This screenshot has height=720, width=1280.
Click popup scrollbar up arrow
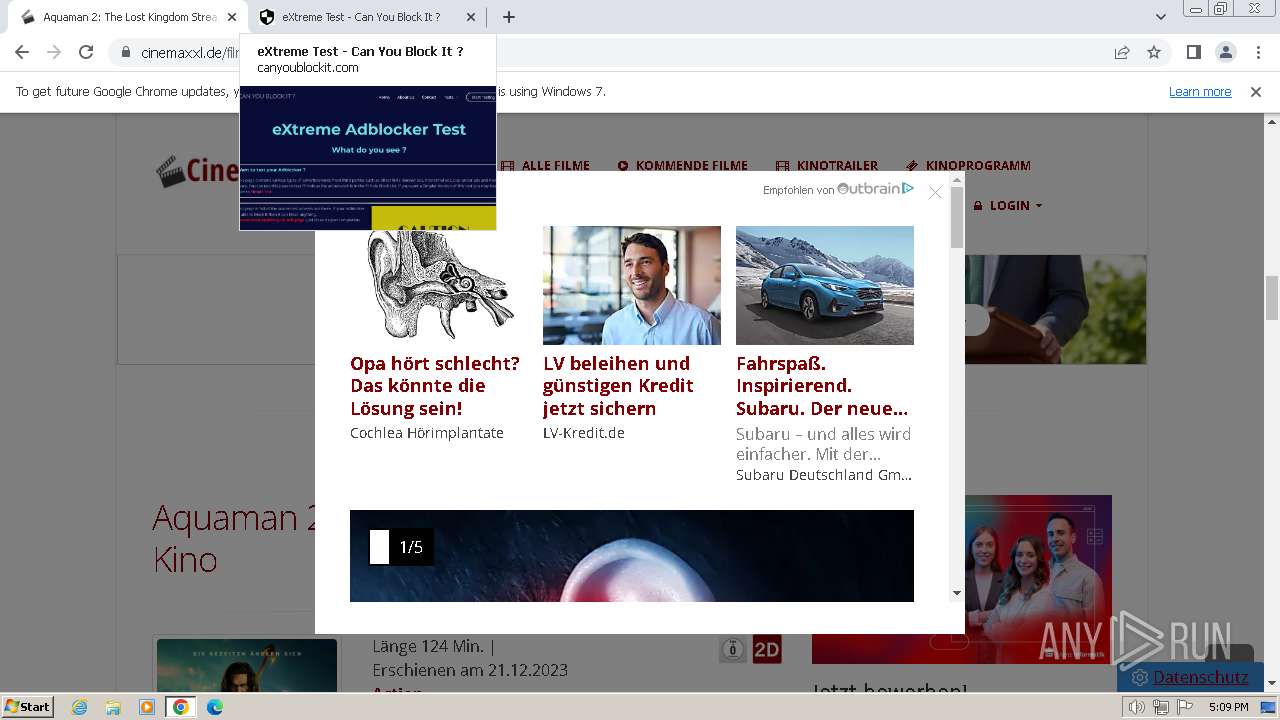pos(957,179)
